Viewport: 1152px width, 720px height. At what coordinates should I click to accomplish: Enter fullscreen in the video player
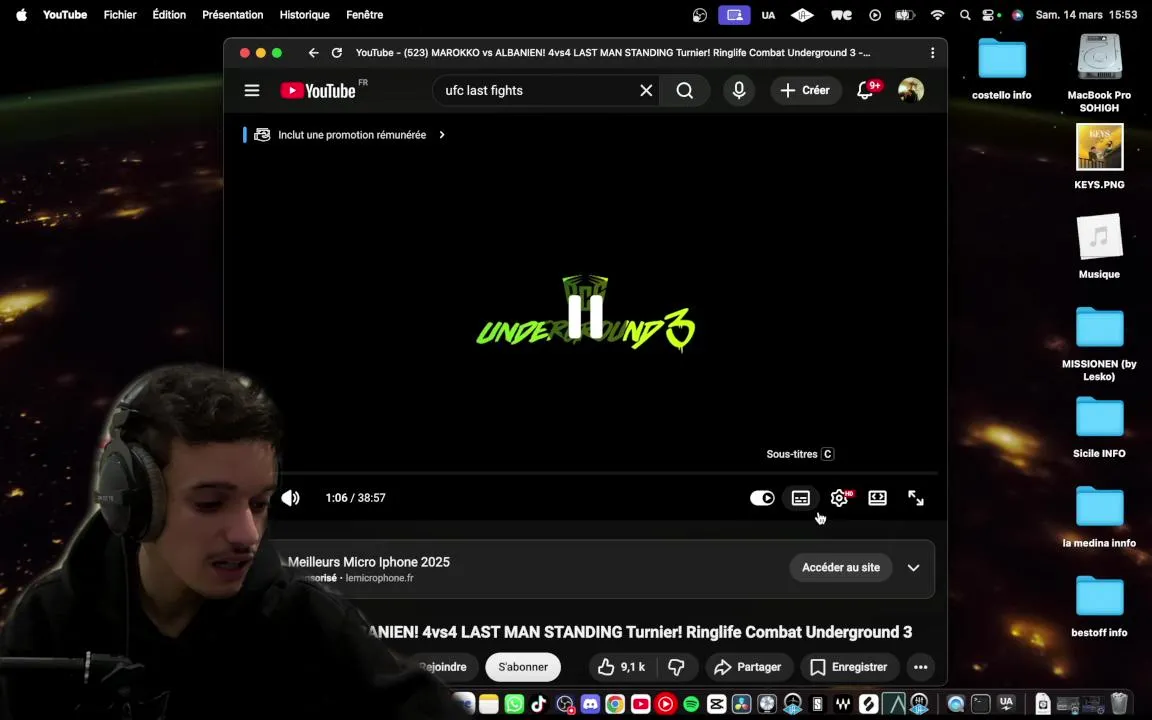click(x=915, y=498)
